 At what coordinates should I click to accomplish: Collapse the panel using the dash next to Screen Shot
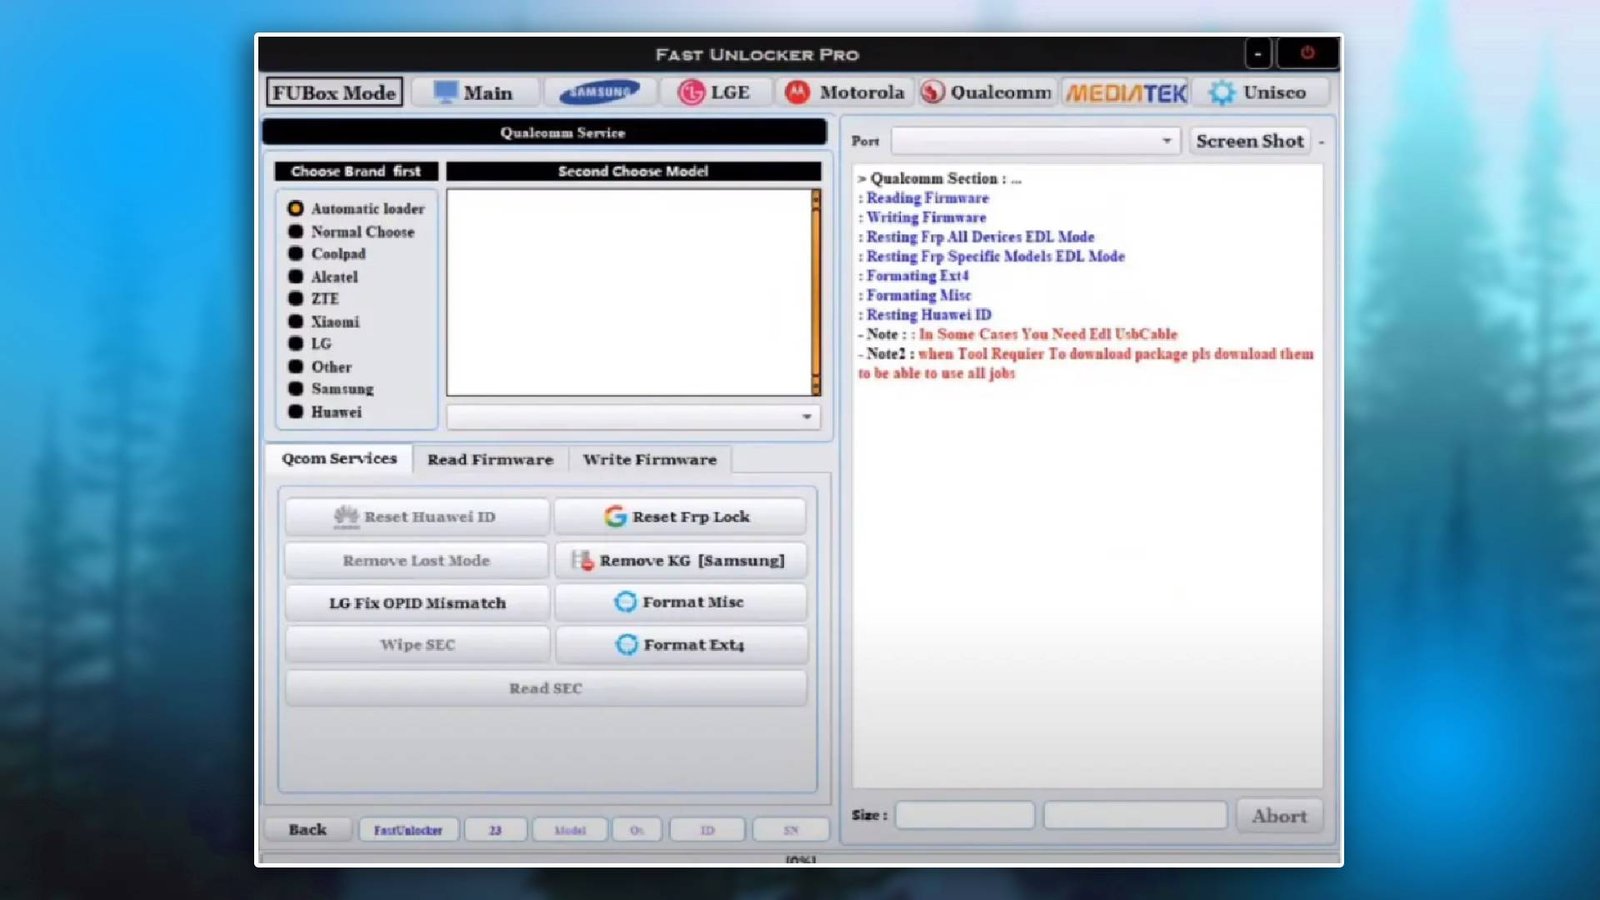click(1321, 141)
